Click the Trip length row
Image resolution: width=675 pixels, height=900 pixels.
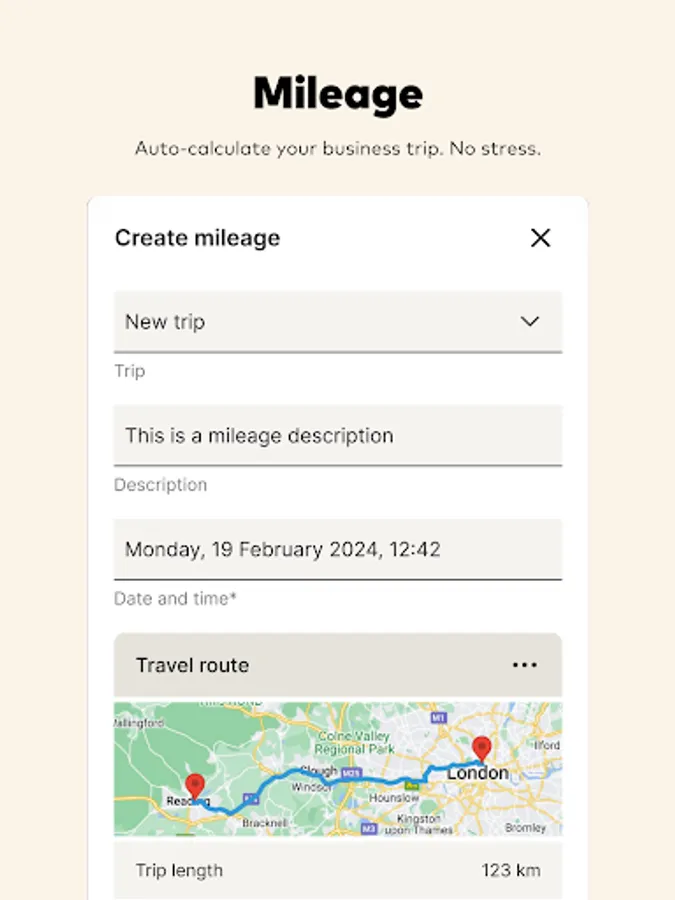pyautogui.click(x=178, y=871)
